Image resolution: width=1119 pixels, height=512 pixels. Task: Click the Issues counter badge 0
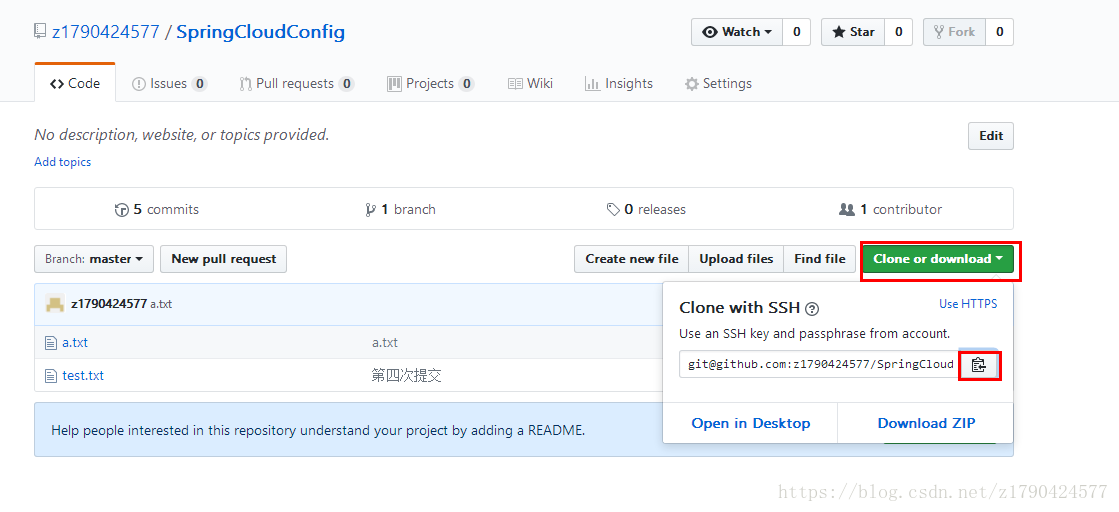pos(200,84)
